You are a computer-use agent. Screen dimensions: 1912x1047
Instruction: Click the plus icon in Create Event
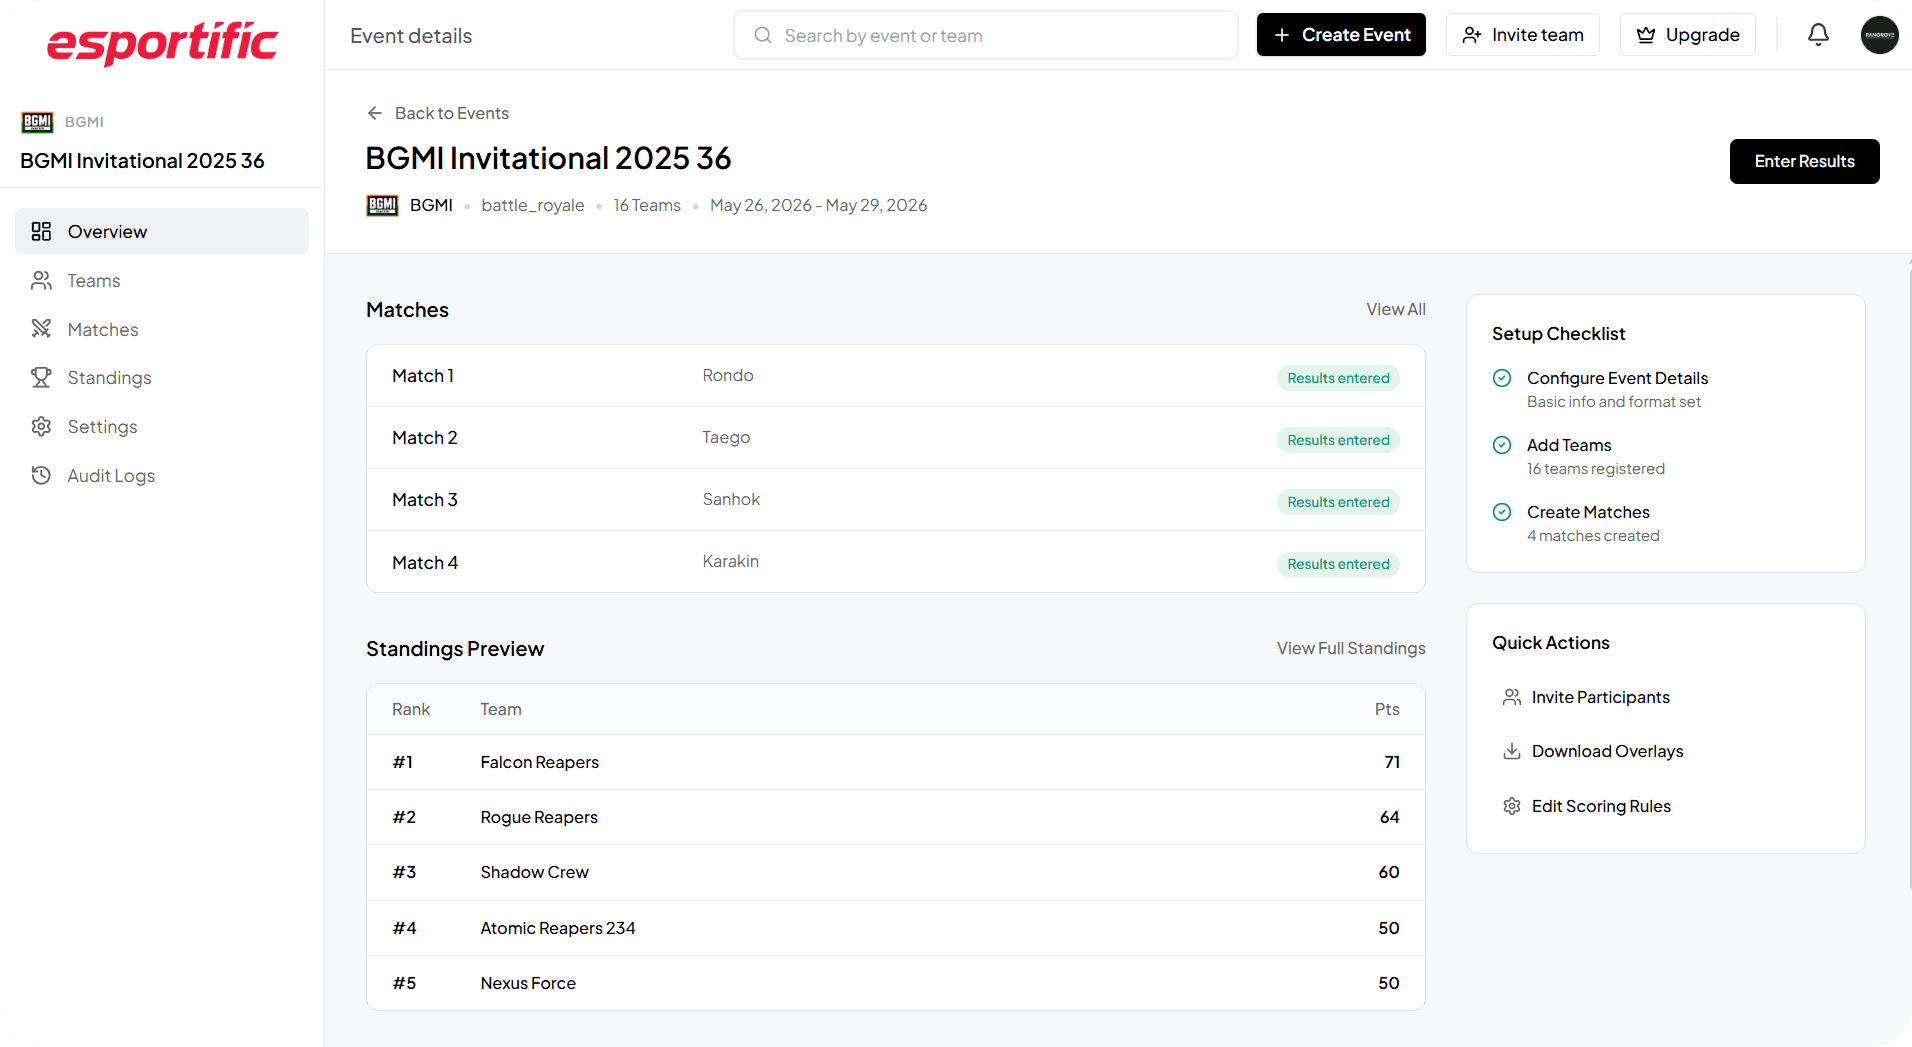(x=1282, y=35)
